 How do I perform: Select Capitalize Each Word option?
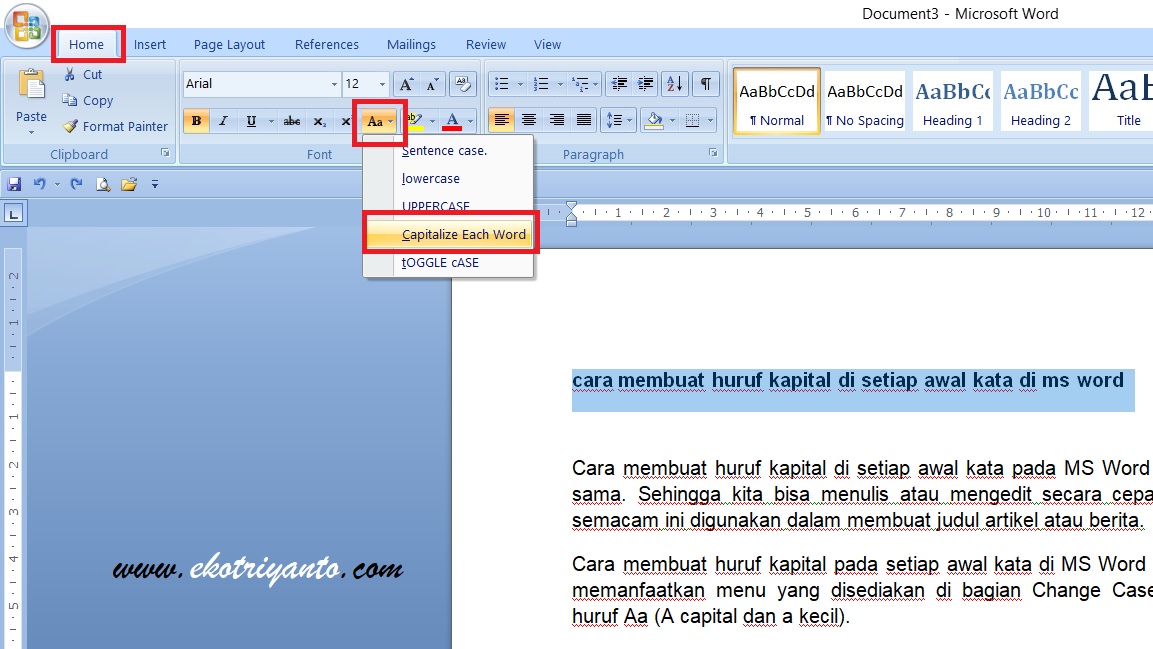click(448, 234)
